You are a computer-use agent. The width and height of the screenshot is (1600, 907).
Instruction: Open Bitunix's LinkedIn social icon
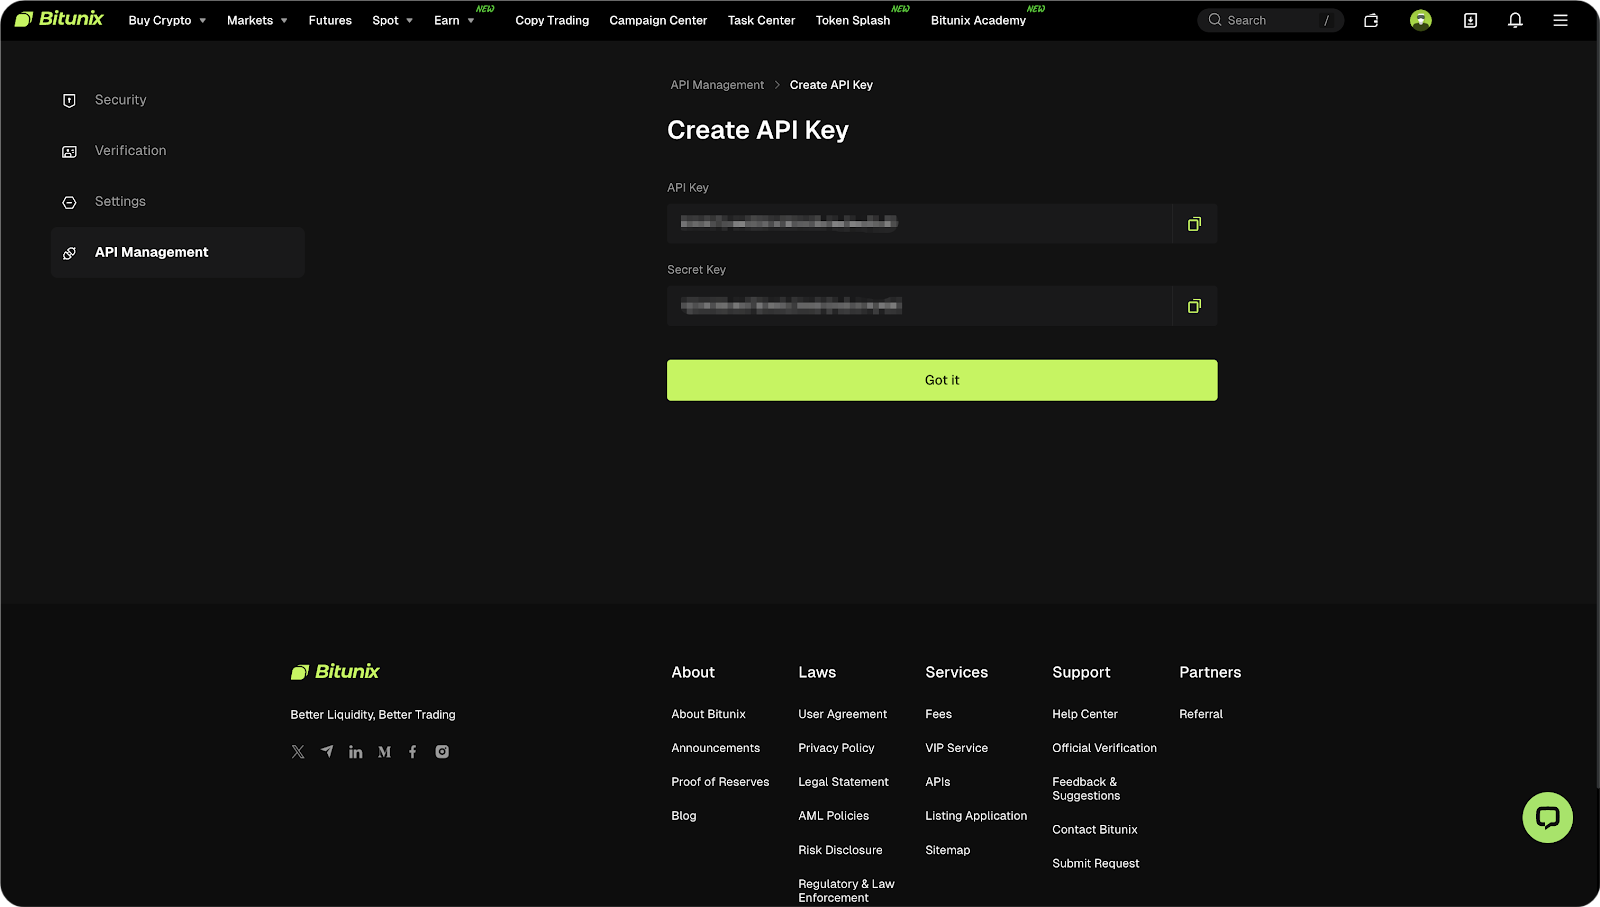pos(356,751)
